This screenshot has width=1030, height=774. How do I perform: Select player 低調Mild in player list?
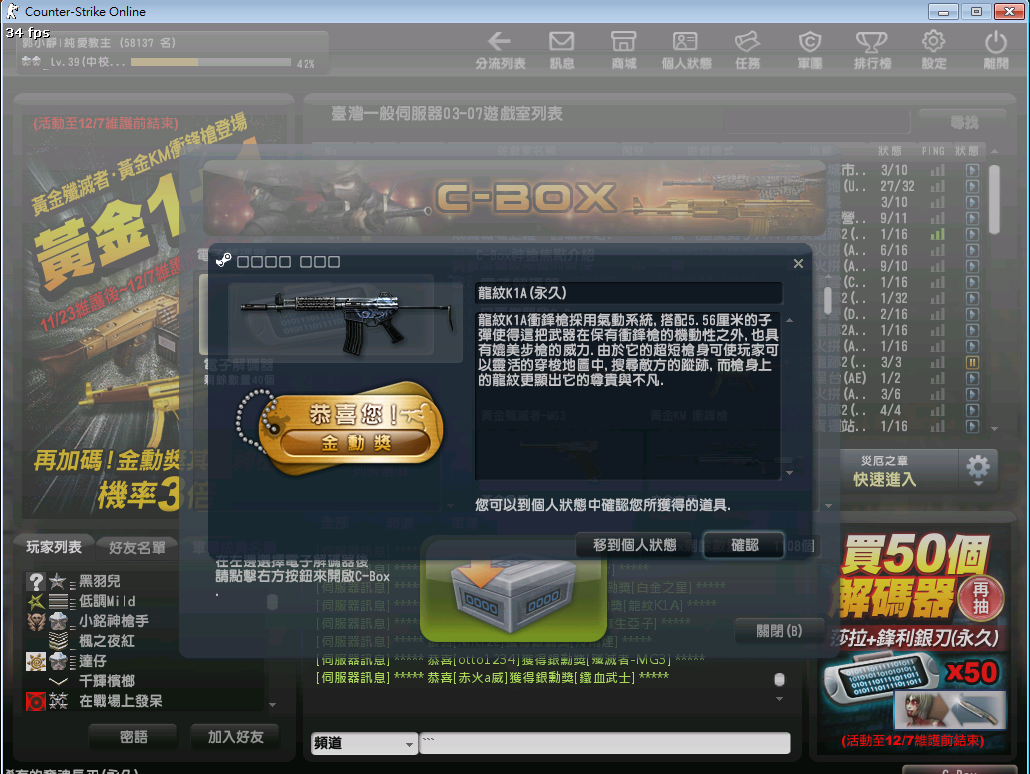click(x=108, y=601)
